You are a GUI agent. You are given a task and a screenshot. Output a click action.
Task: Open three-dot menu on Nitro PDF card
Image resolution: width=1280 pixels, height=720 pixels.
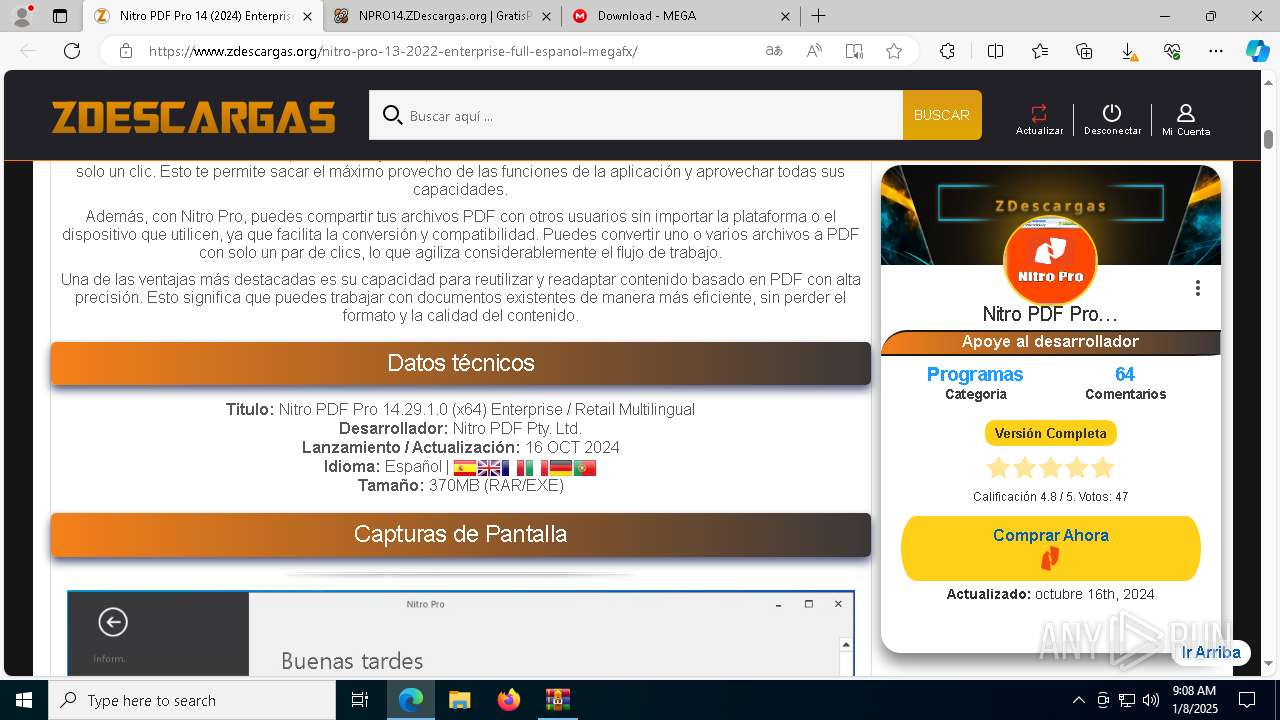1197,288
